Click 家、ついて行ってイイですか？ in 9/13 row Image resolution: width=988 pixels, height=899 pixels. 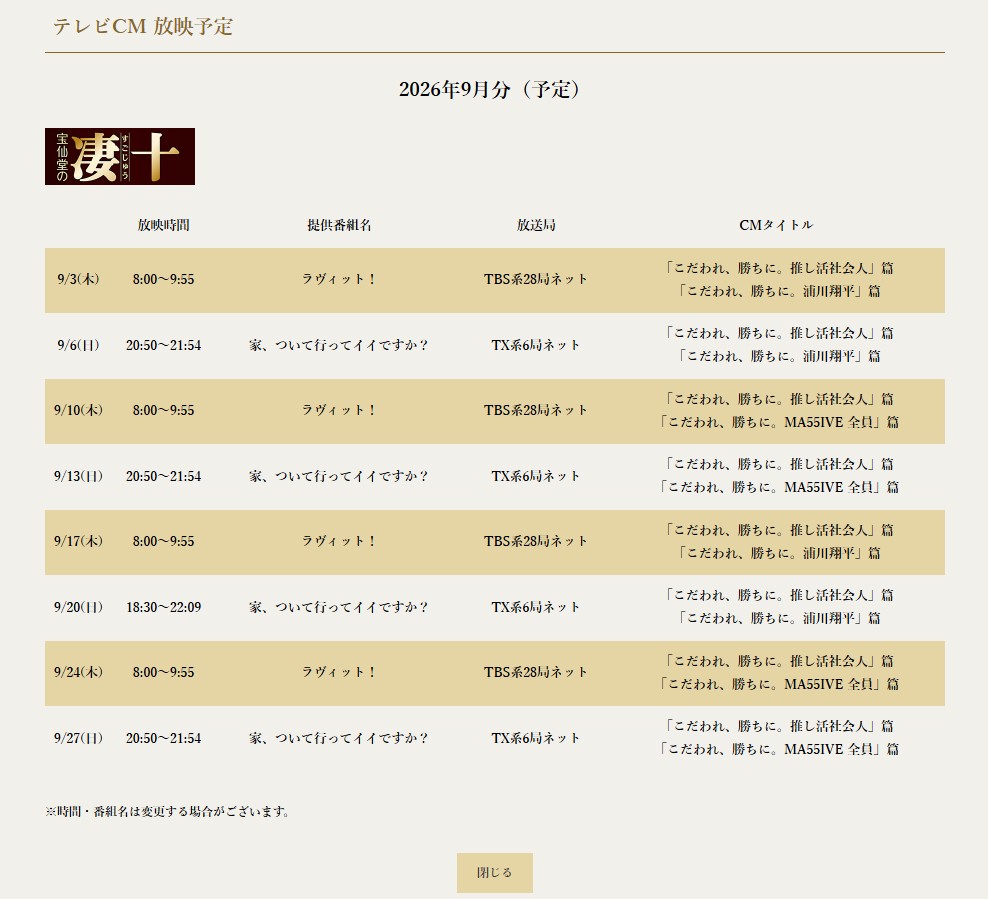pyautogui.click(x=339, y=476)
